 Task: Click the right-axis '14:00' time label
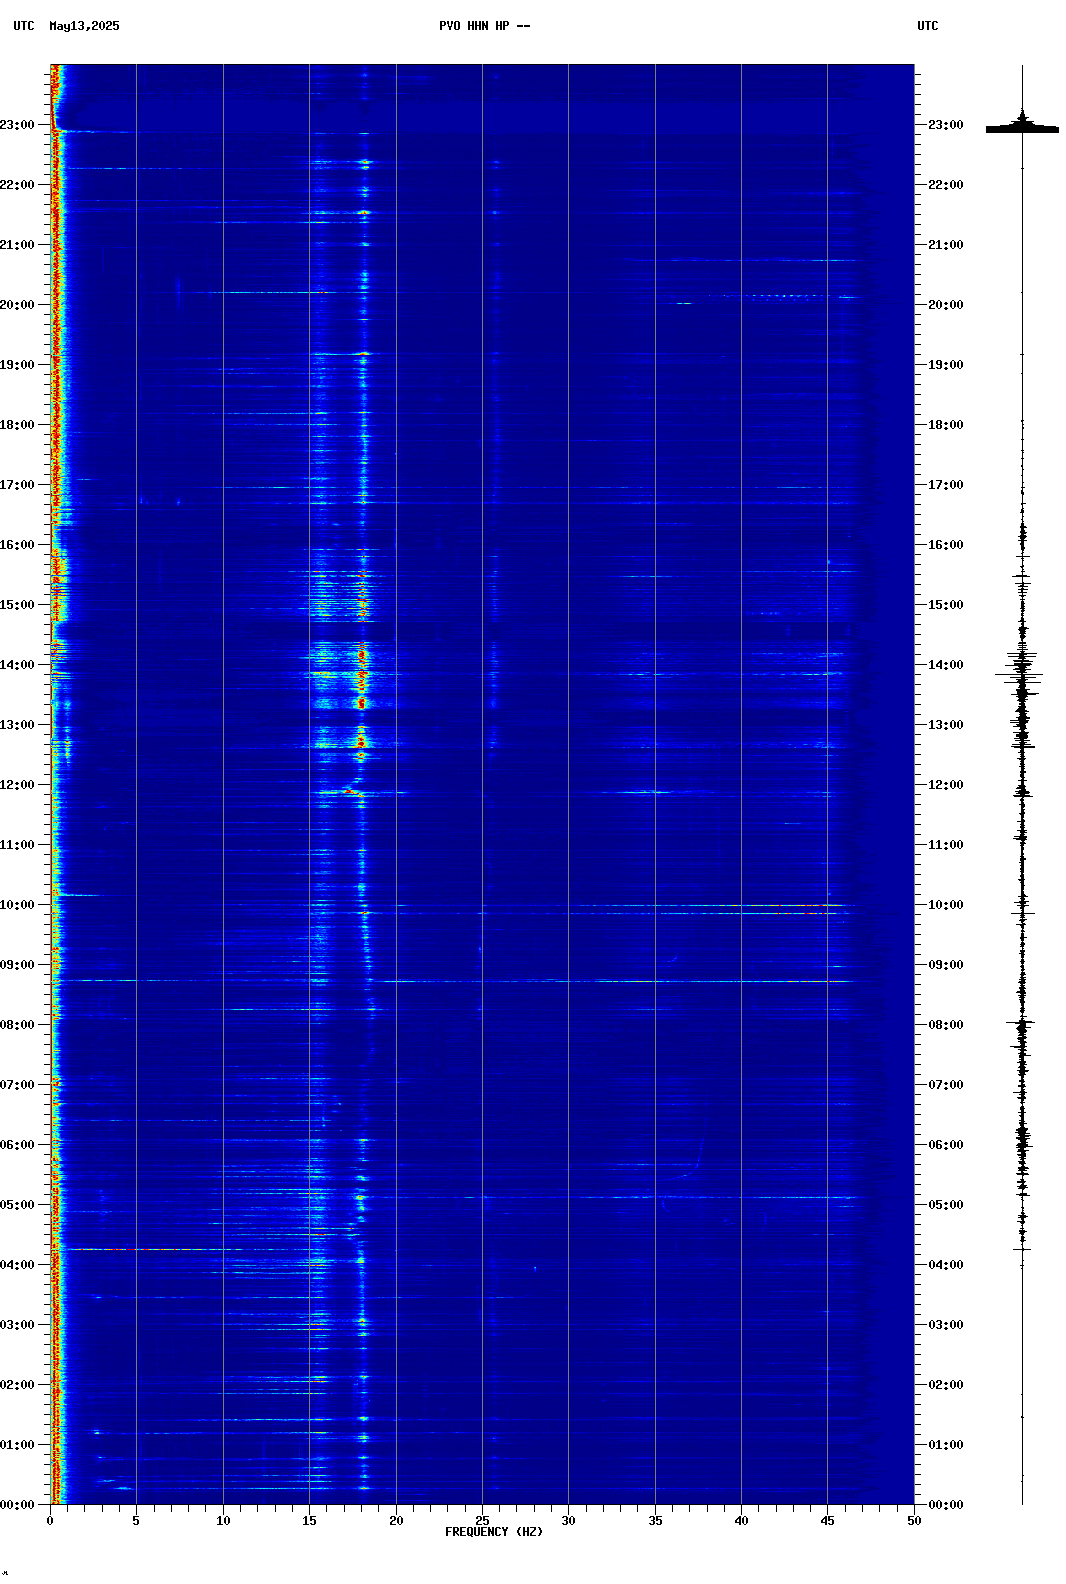coord(946,665)
